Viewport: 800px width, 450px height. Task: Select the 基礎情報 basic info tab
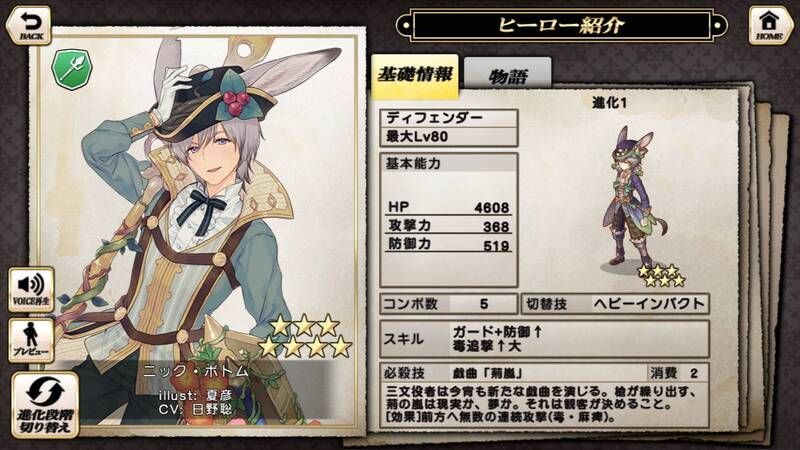(414, 76)
